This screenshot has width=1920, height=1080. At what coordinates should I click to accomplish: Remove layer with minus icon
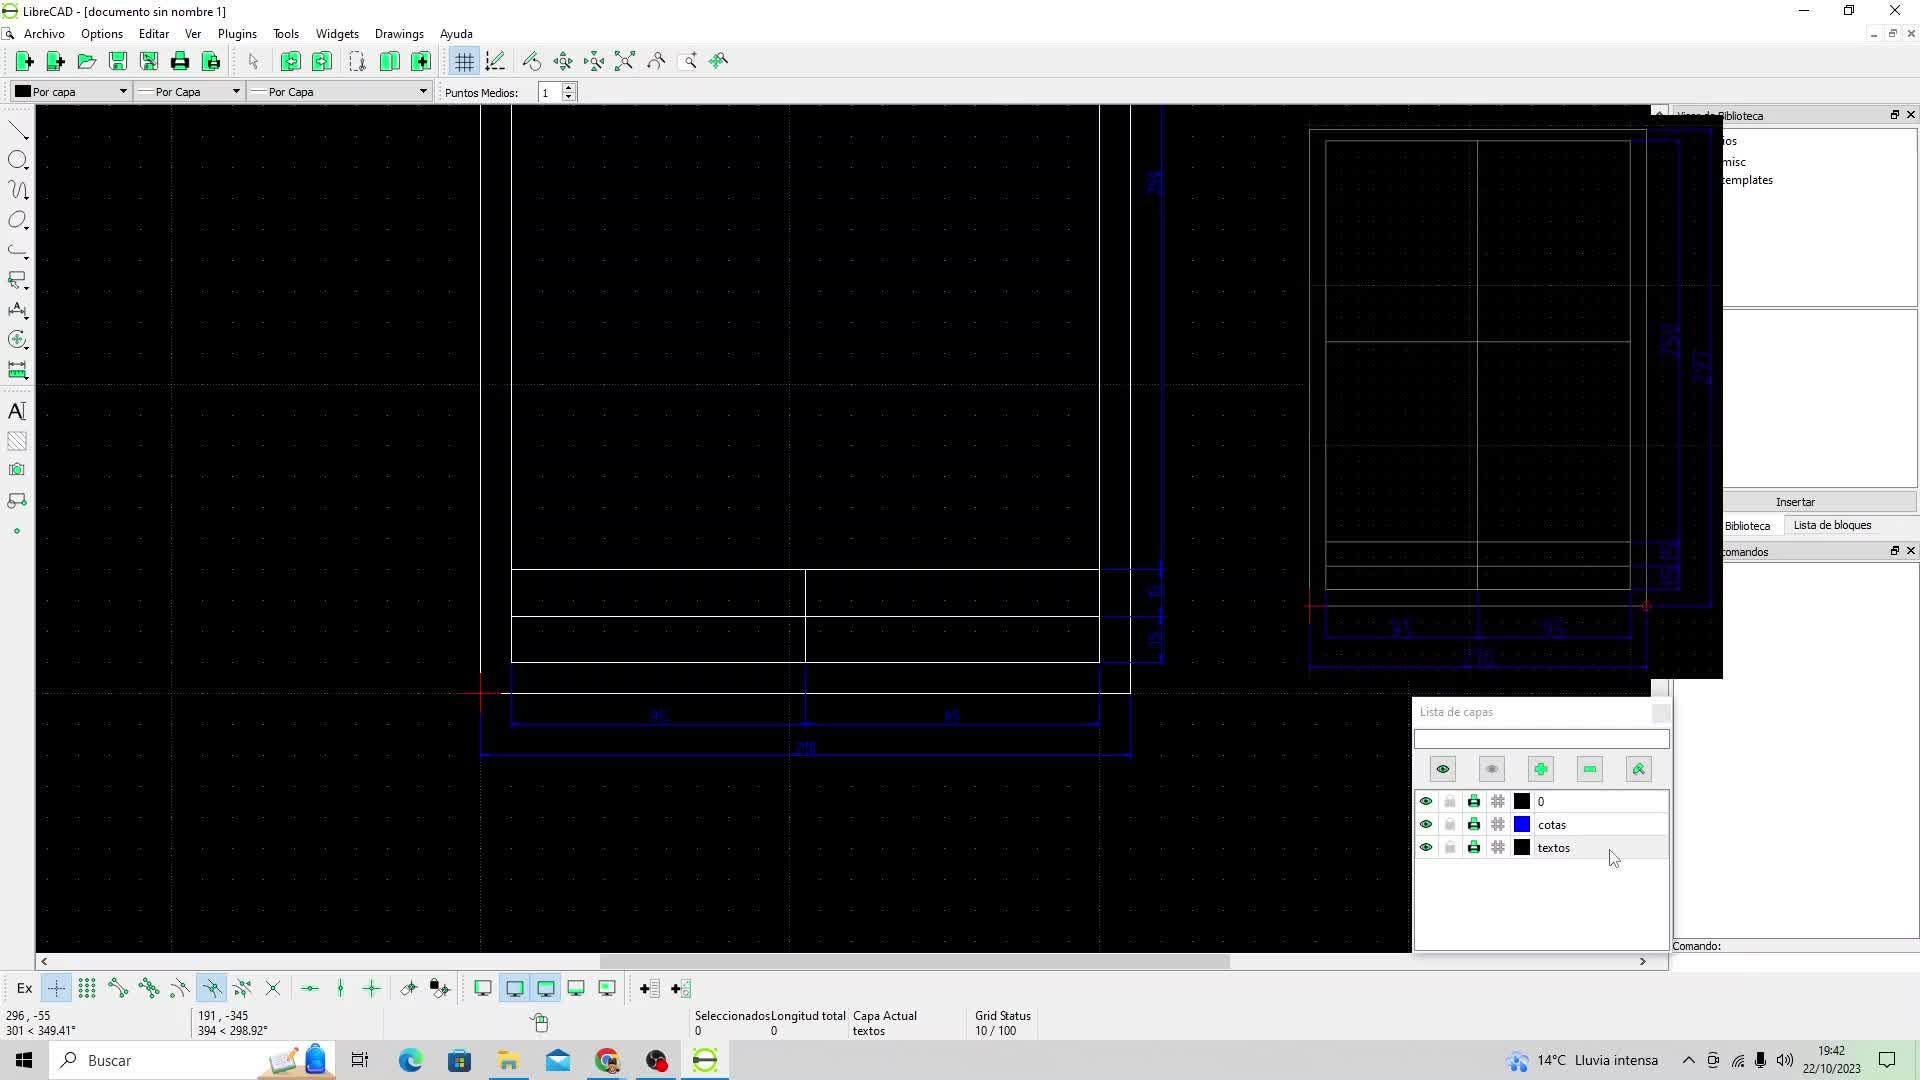[x=1589, y=769]
